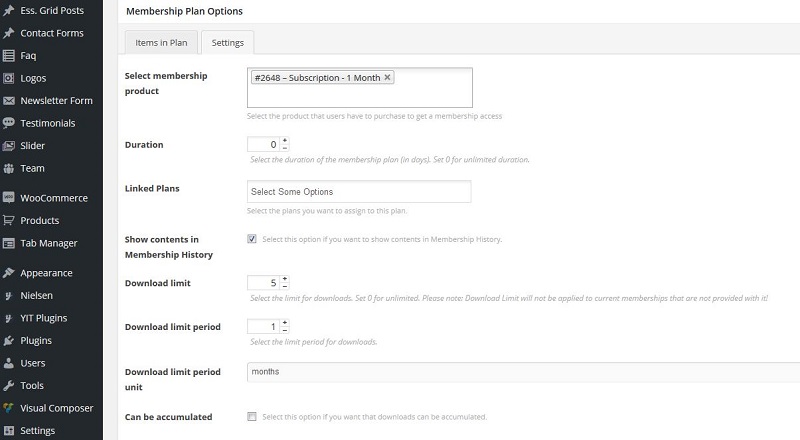800x440 pixels.
Task: Go to Newsletter Form menu item
Action: pos(57,101)
